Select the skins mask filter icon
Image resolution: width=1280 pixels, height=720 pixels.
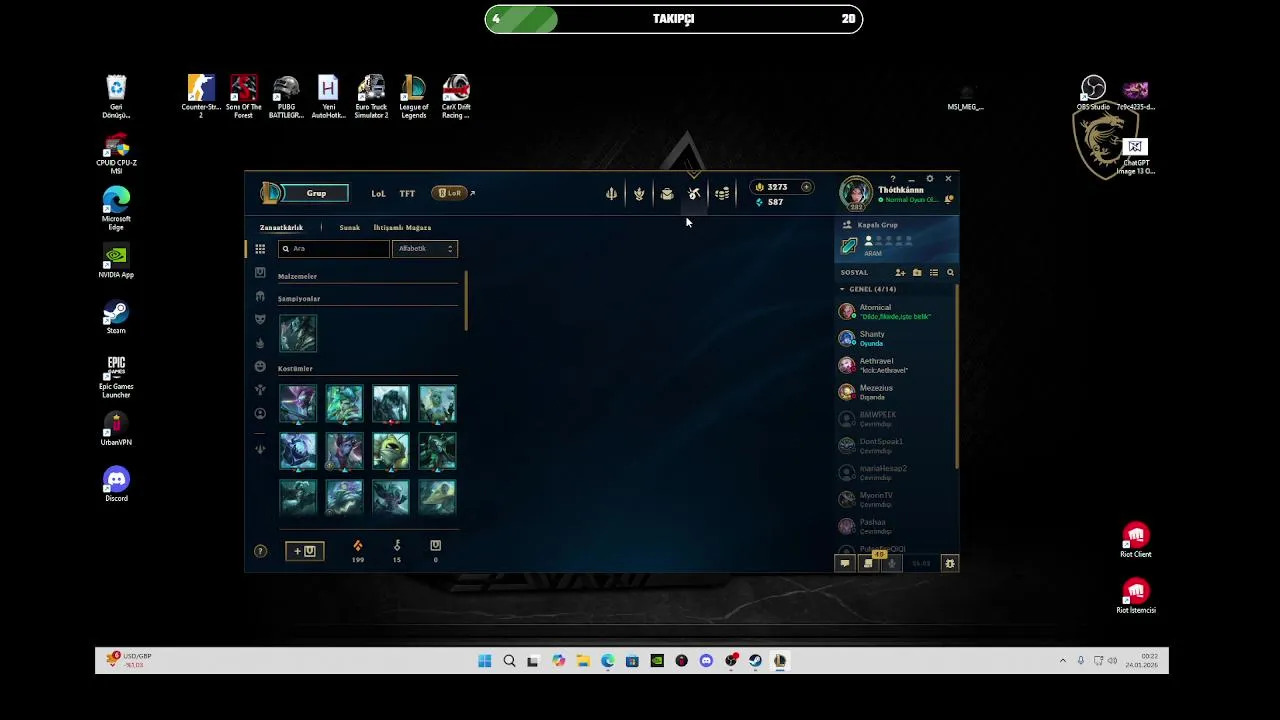point(260,319)
